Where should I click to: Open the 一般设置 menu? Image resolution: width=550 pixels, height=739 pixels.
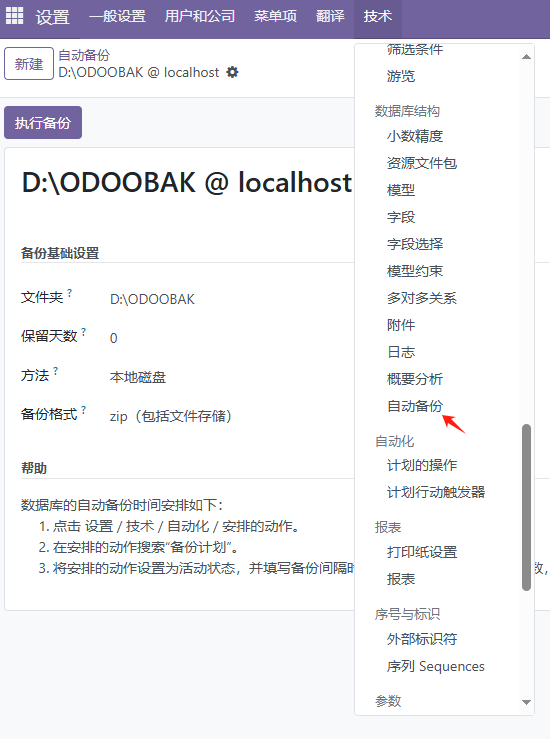[117, 16]
